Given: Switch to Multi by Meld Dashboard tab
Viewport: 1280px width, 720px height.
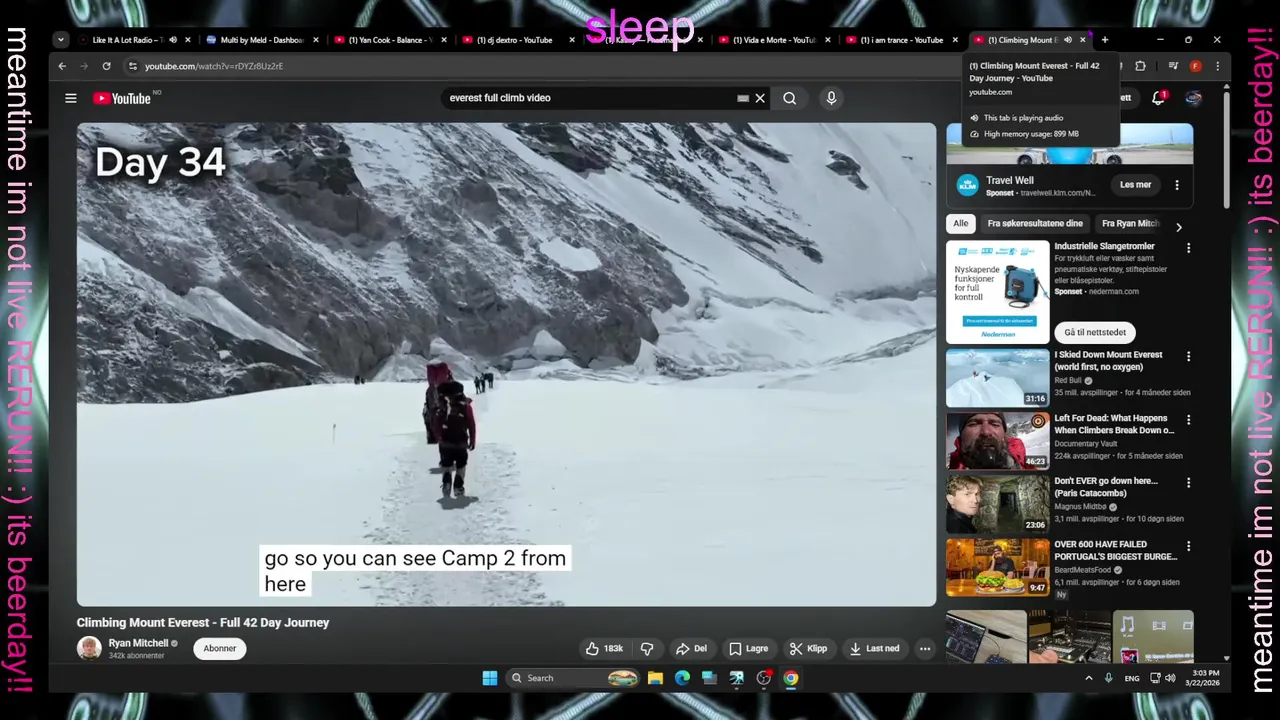Looking at the screenshot, I should [260, 40].
